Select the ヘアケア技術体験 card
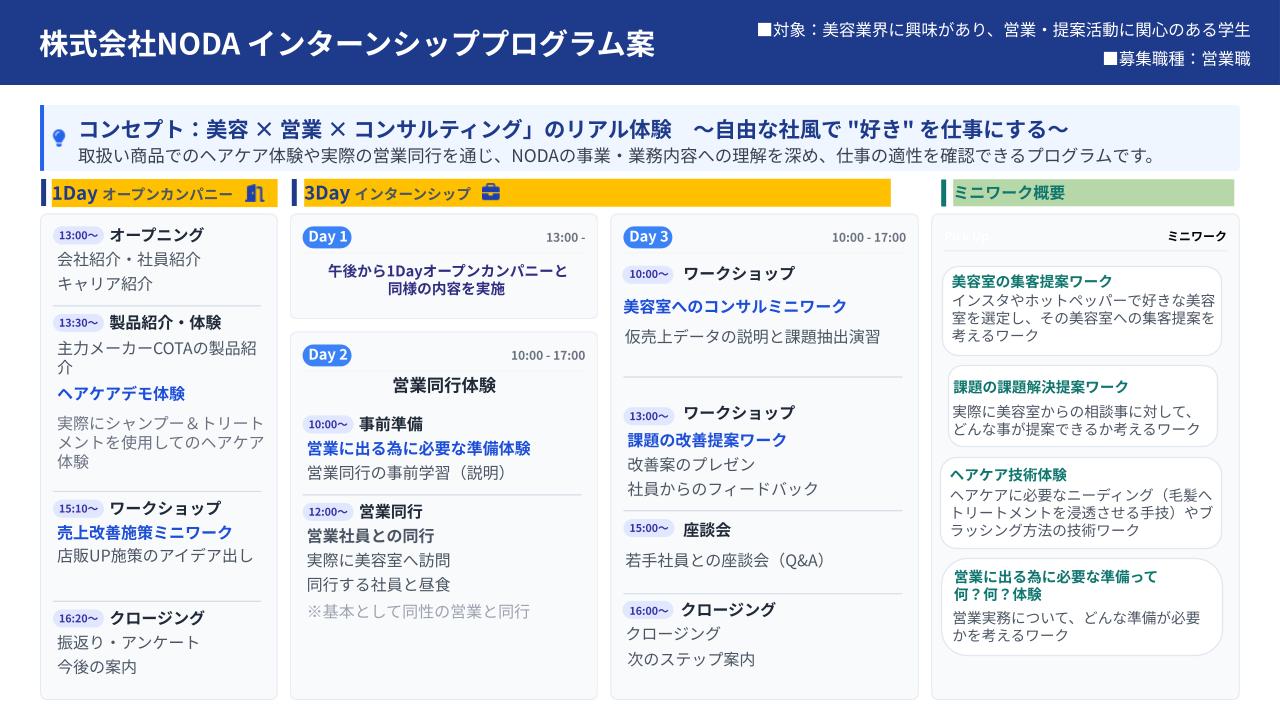 click(x=1081, y=503)
